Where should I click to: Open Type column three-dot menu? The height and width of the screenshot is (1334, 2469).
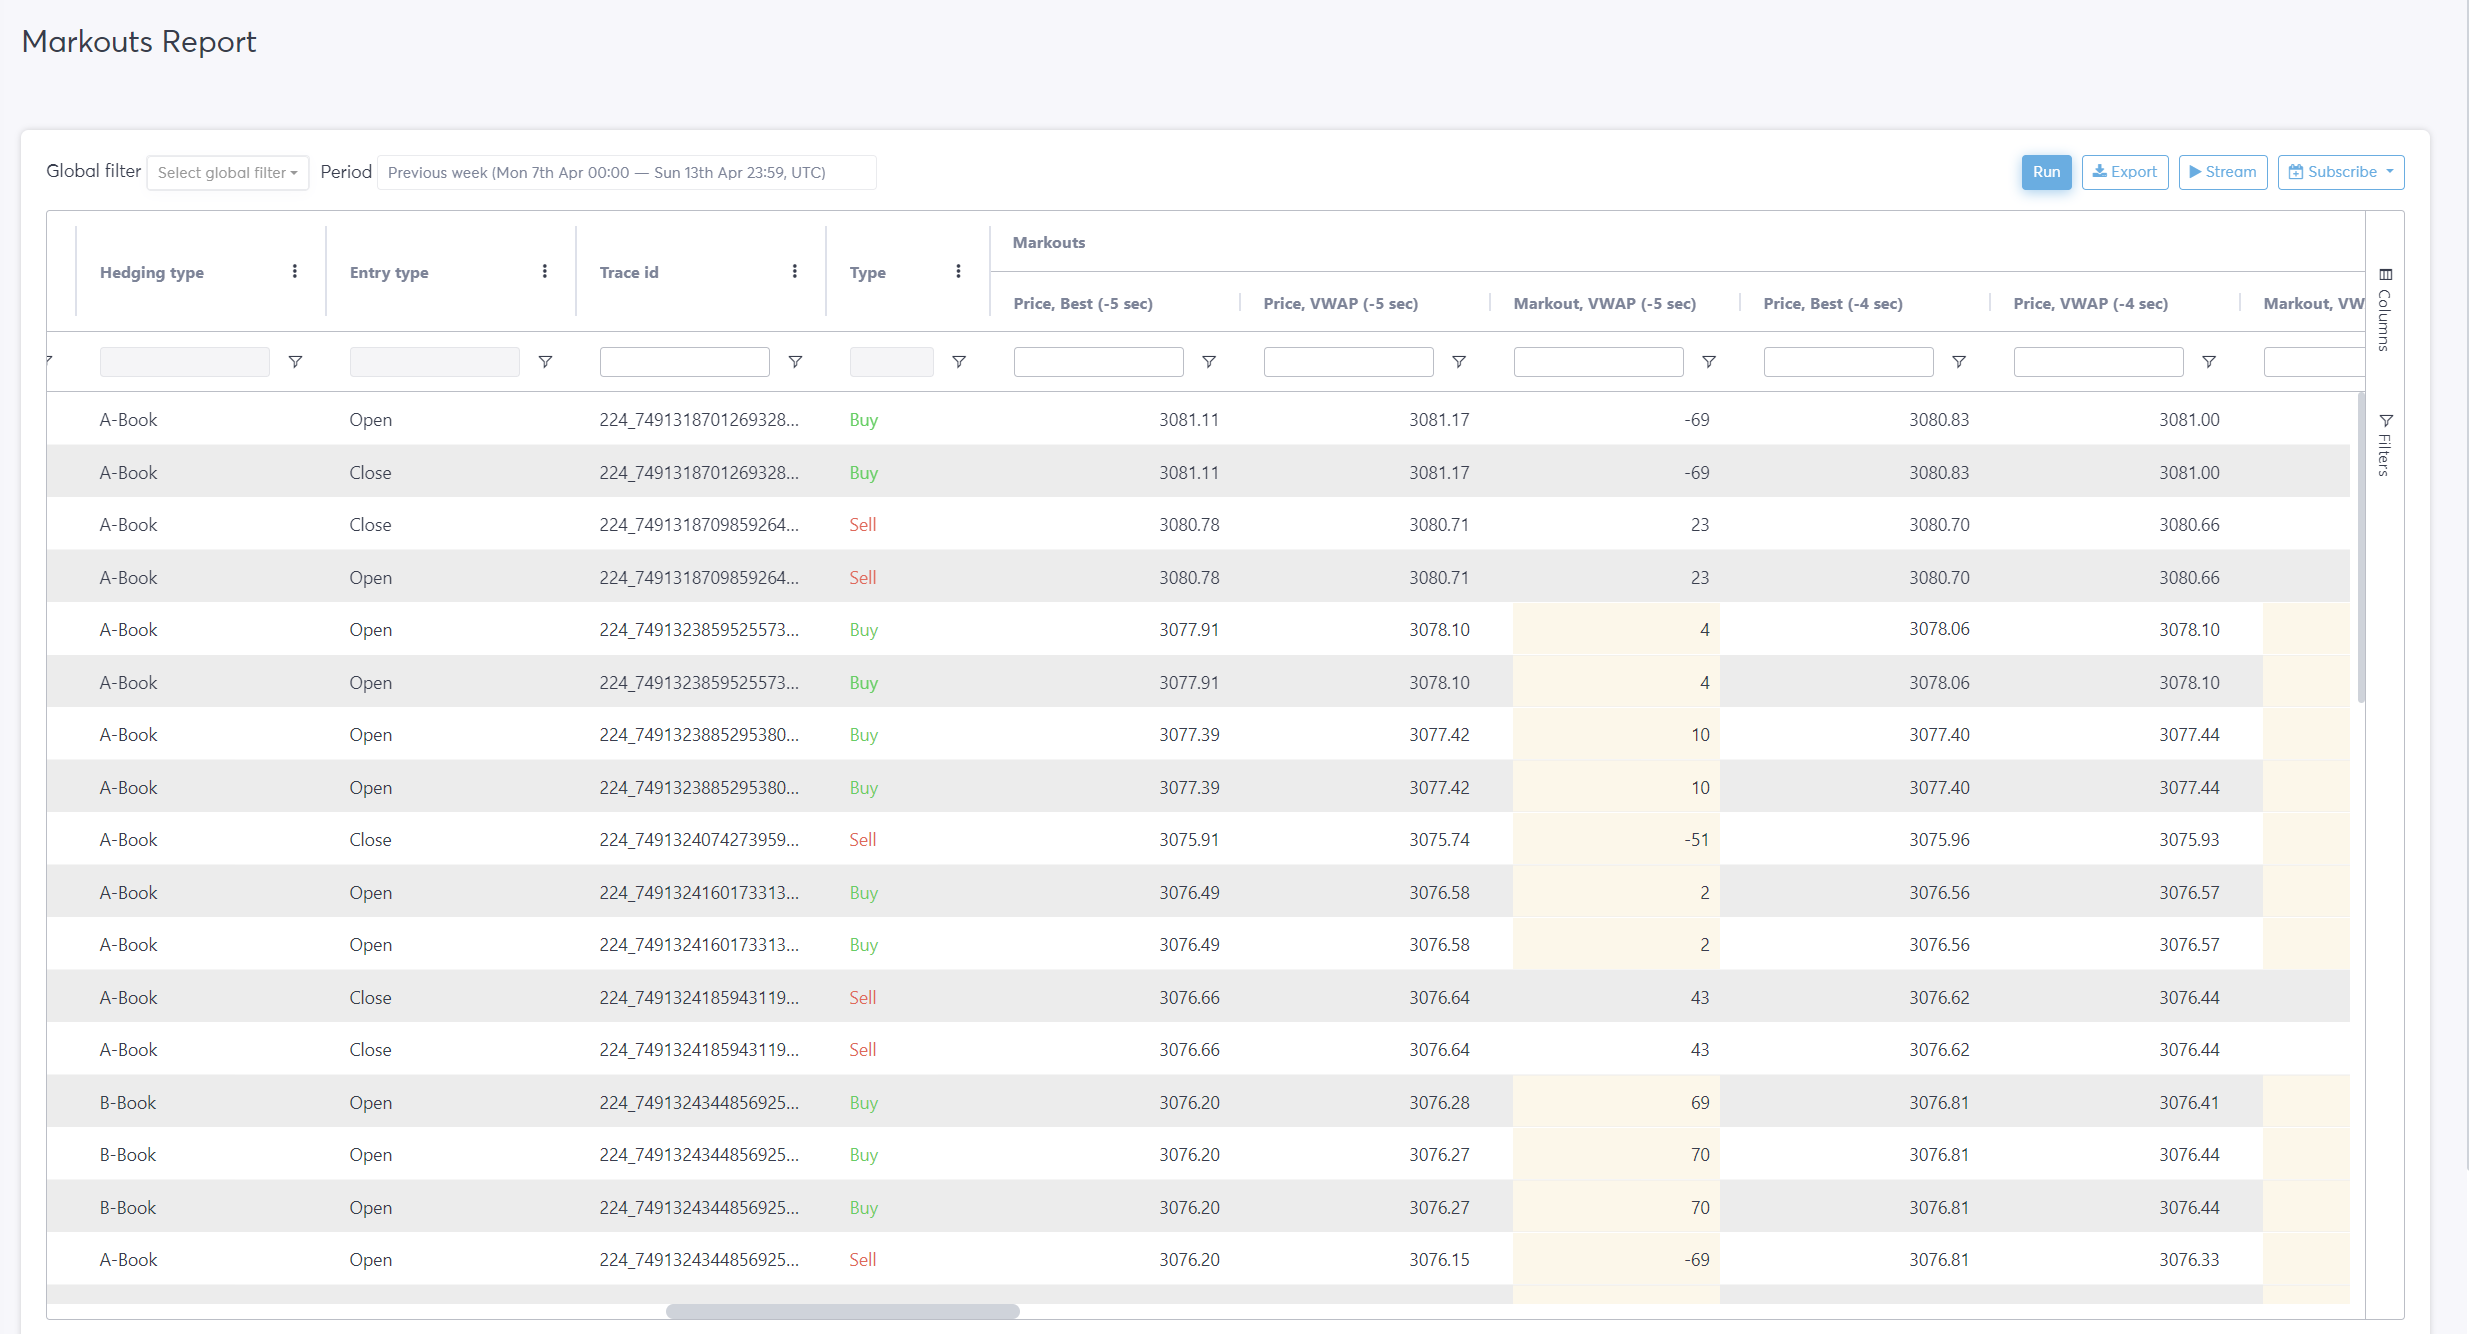point(958,272)
